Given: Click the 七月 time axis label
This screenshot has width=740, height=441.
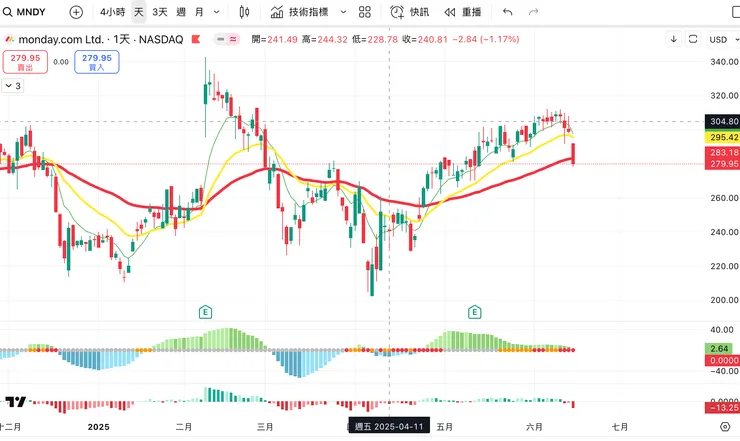Looking at the screenshot, I should coord(620,427).
